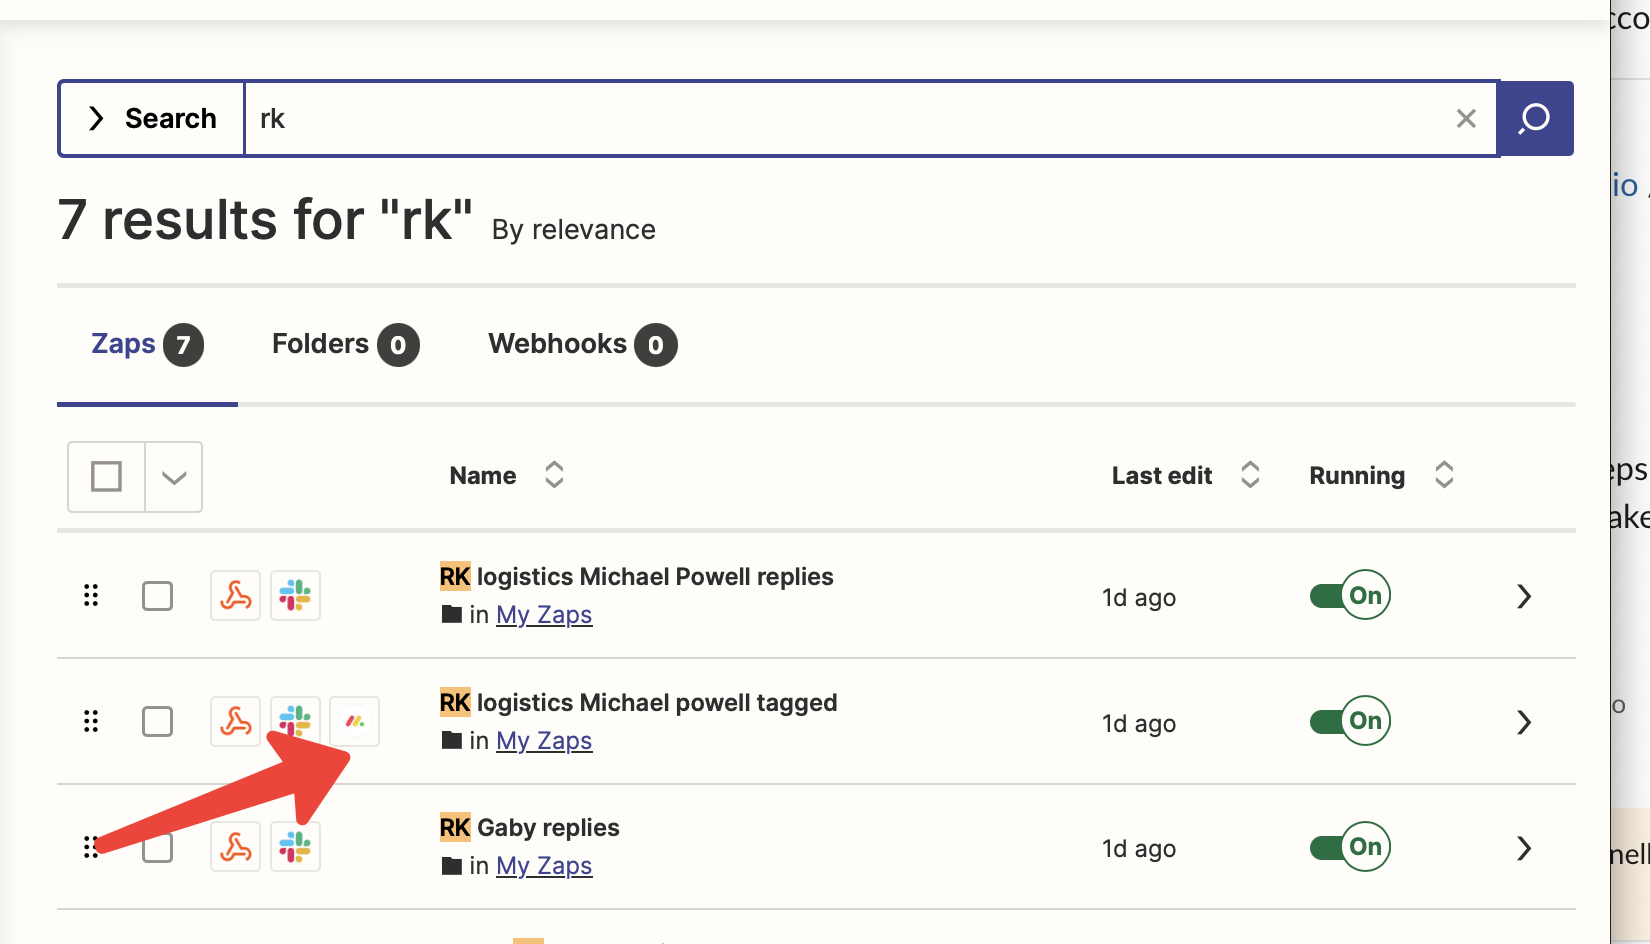Turn off the Gaby replies zap toggle

[x=1350, y=847]
